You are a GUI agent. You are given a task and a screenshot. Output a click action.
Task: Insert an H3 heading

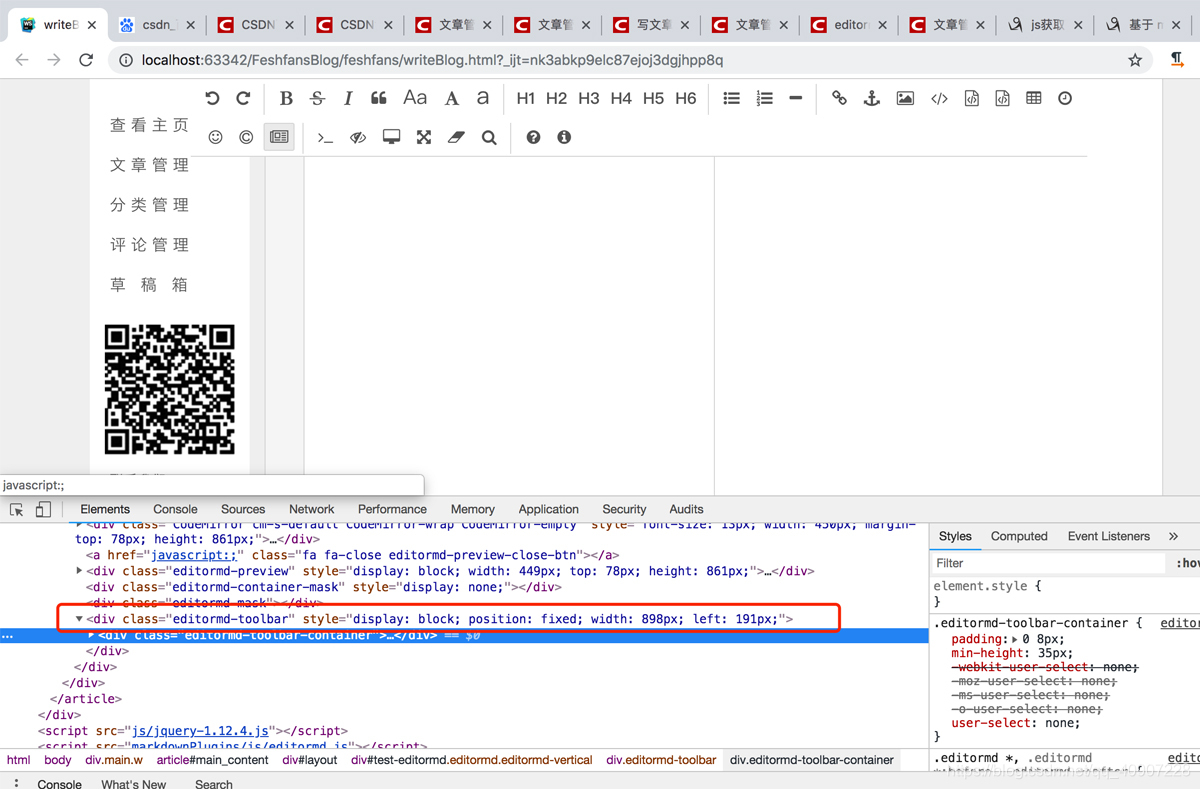click(589, 98)
